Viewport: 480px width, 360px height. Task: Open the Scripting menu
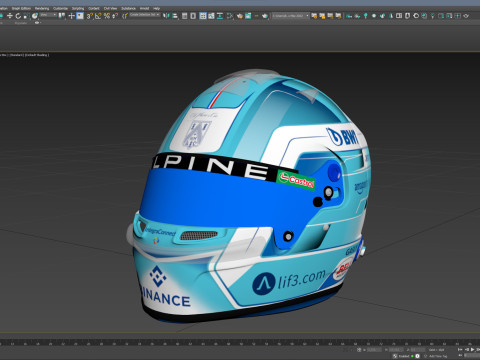78,8
